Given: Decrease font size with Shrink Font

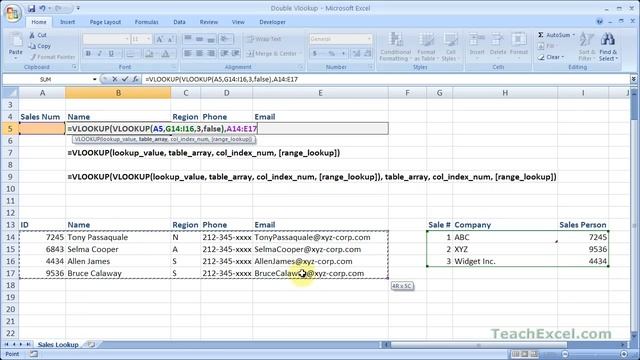Looking at the screenshot, I should click(x=171, y=39).
